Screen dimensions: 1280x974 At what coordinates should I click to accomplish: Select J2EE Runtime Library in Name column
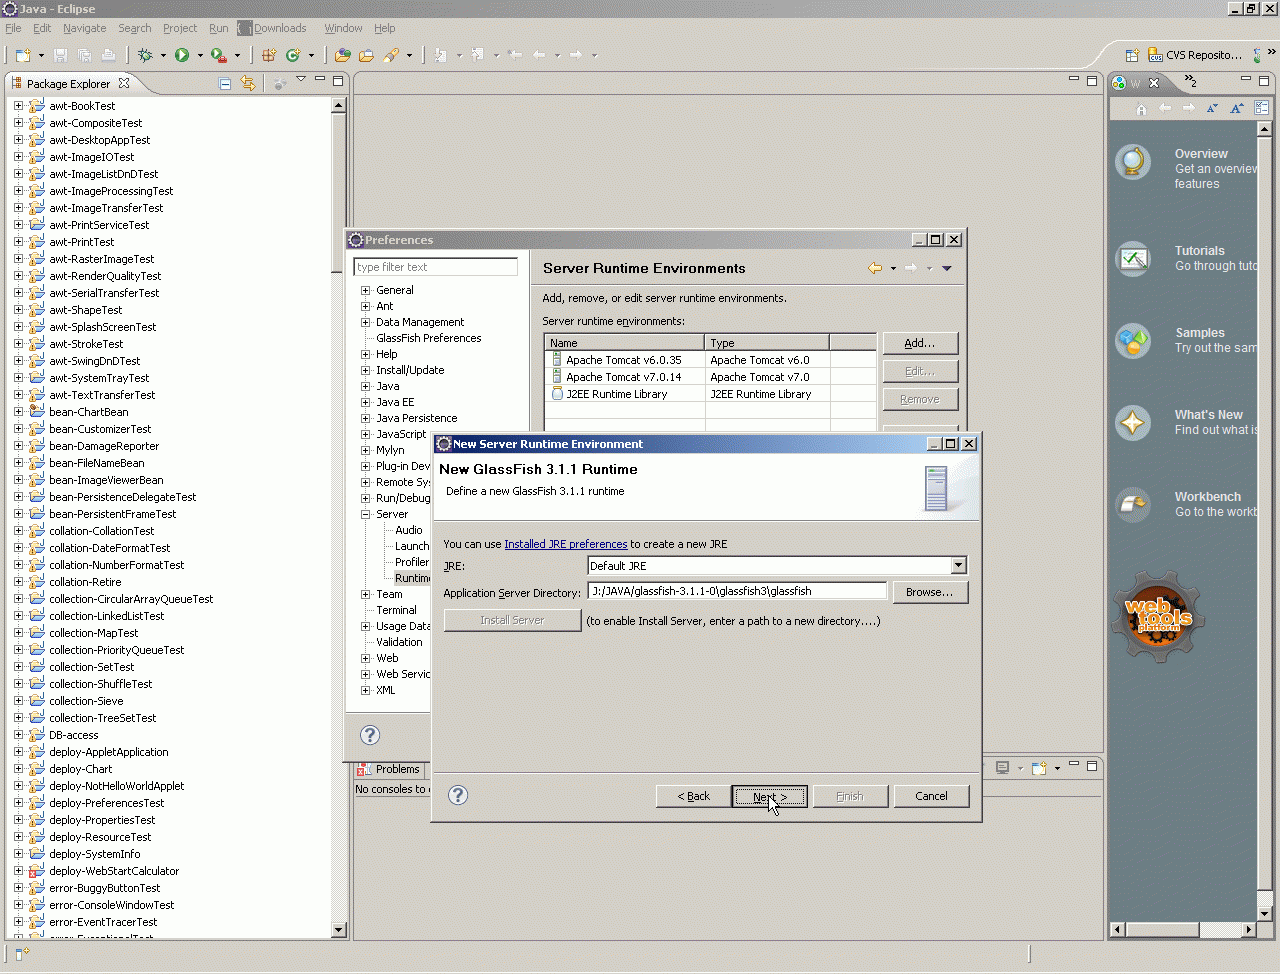(616, 394)
